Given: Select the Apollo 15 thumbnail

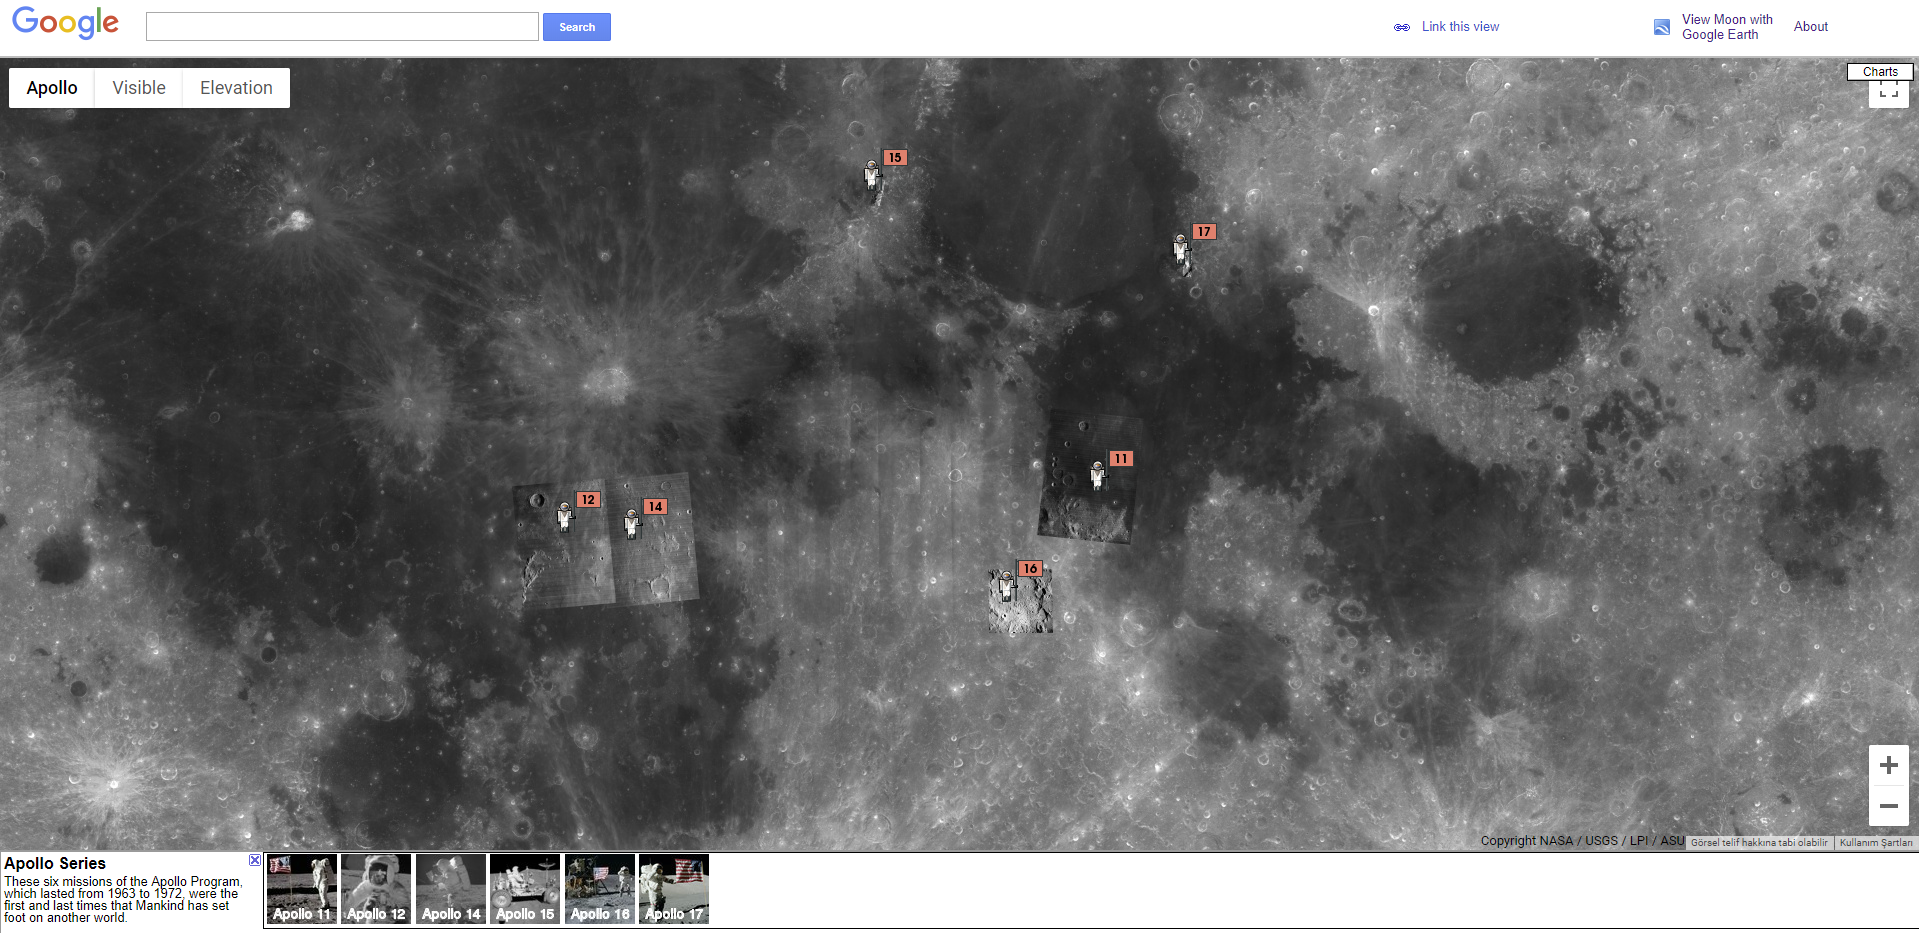Looking at the screenshot, I should 525,889.
